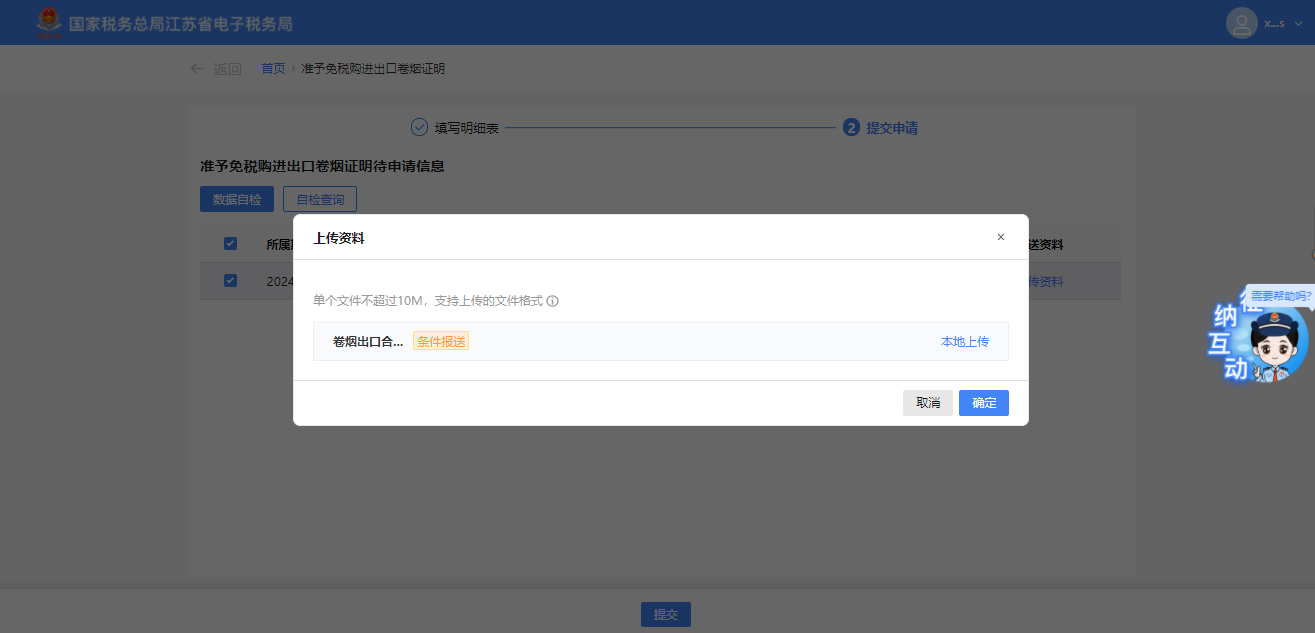Screen dimensions: 1315x633
Task: Click 本地上传 to upload a file
Action: point(964,341)
